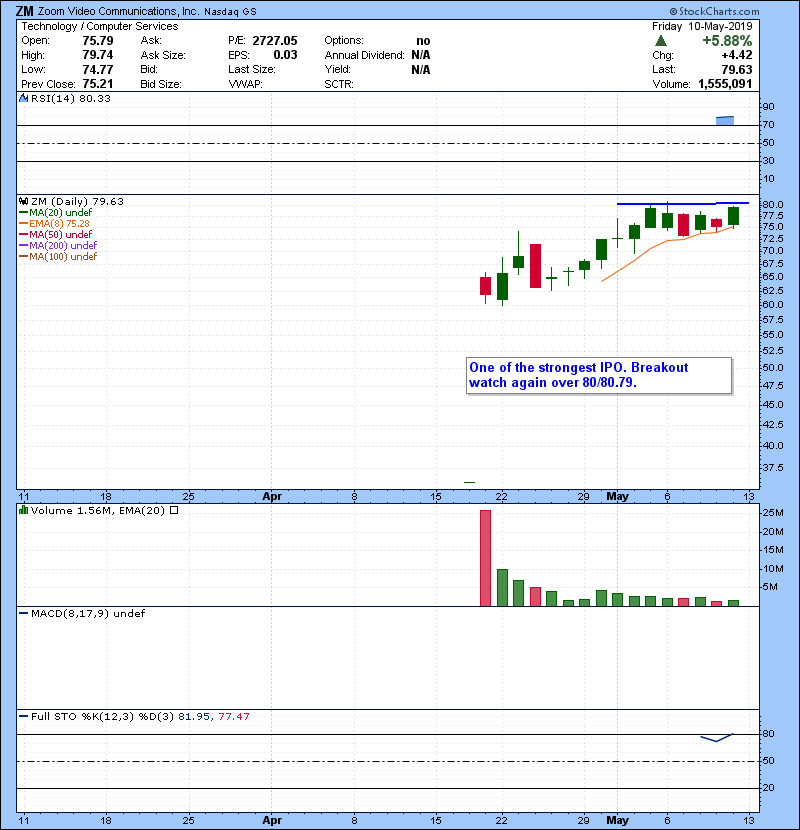Click the RSI(14) indicator legend icon
The height and width of the screenshot is (830, 800).
pyautogui.click(x=23, y=99)
